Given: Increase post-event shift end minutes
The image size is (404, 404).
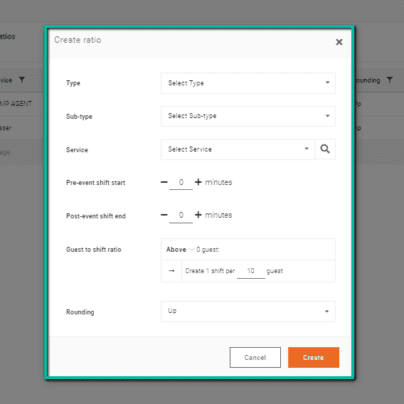Looking at the screenshot, I should click(x=198, y=215).
